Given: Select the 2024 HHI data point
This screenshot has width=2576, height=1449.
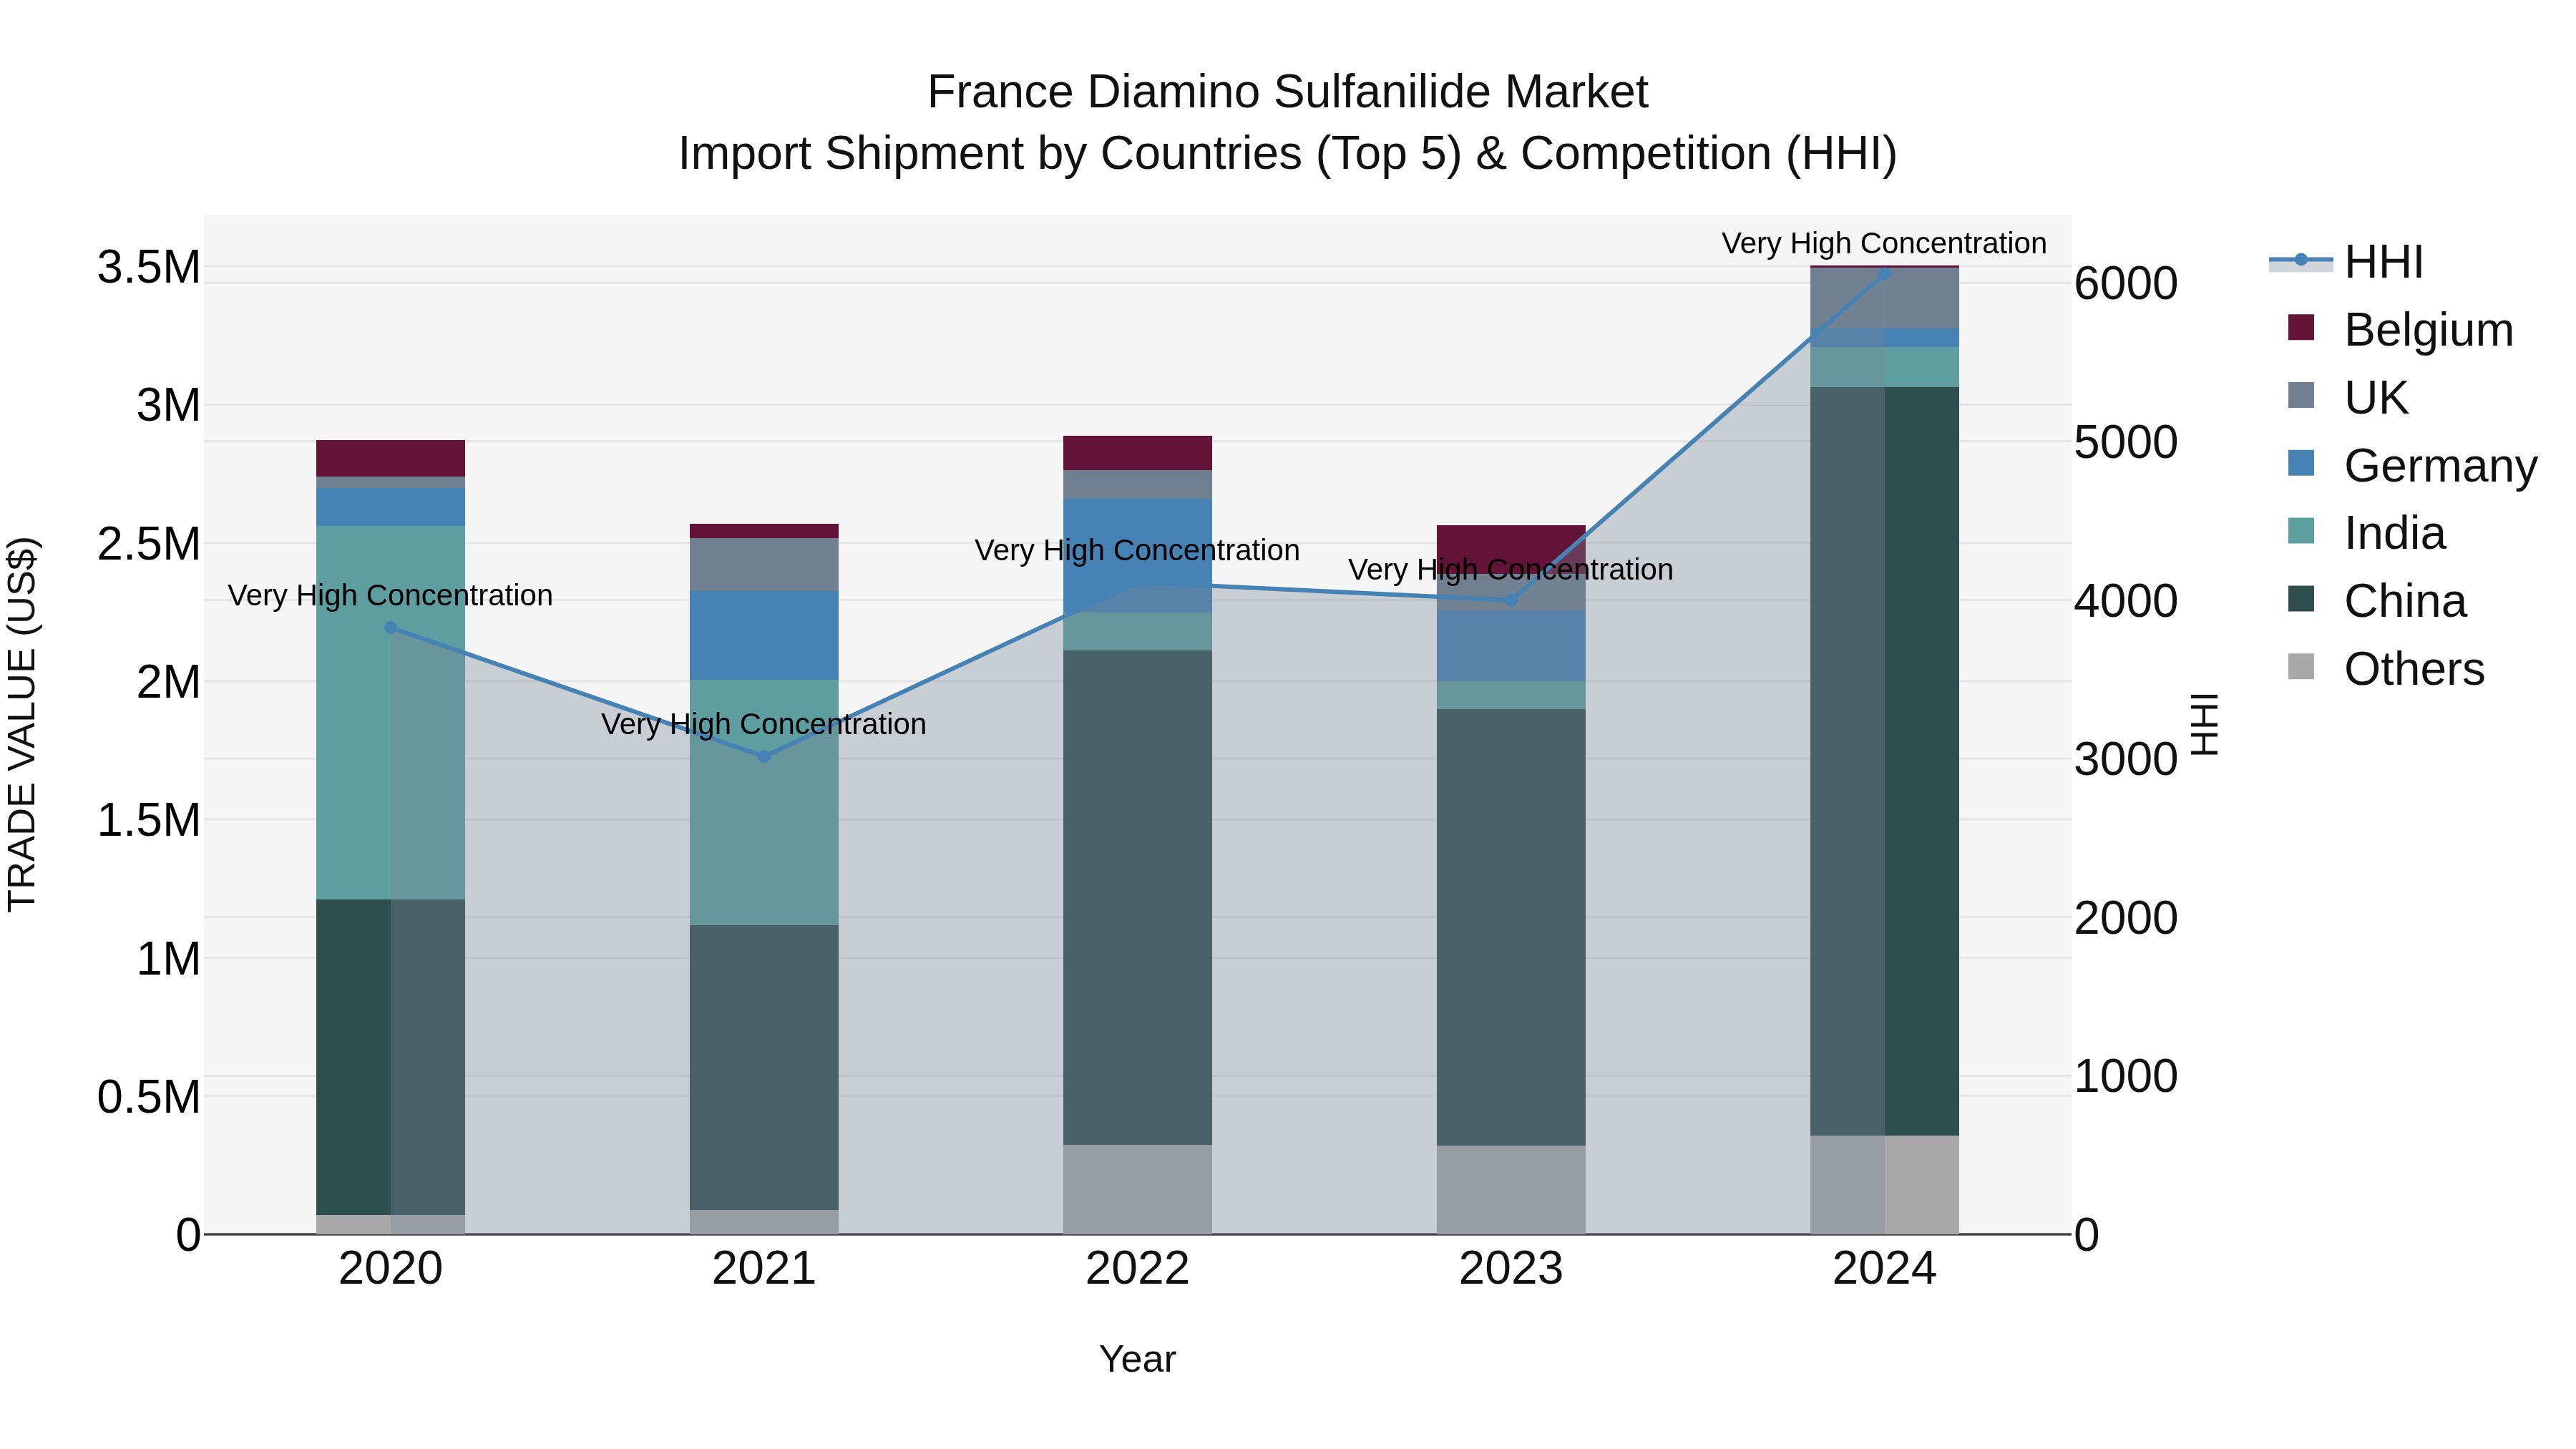Looking at the screenshot, I should (x=1885, y=273).
